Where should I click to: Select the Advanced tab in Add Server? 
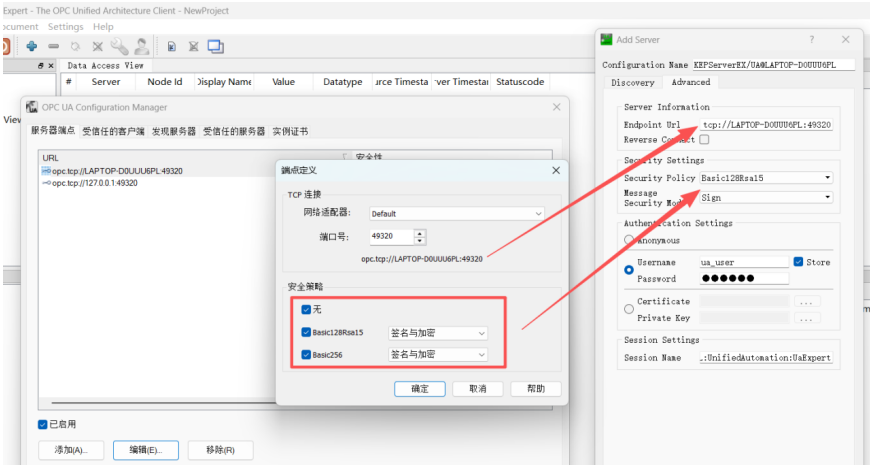pos(691,82)
